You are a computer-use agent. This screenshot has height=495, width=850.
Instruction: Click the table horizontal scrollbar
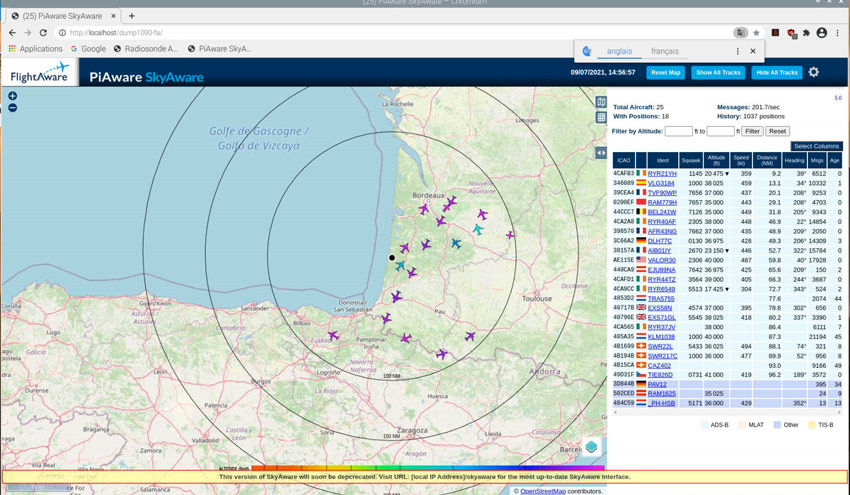click(x=727, y=412)
